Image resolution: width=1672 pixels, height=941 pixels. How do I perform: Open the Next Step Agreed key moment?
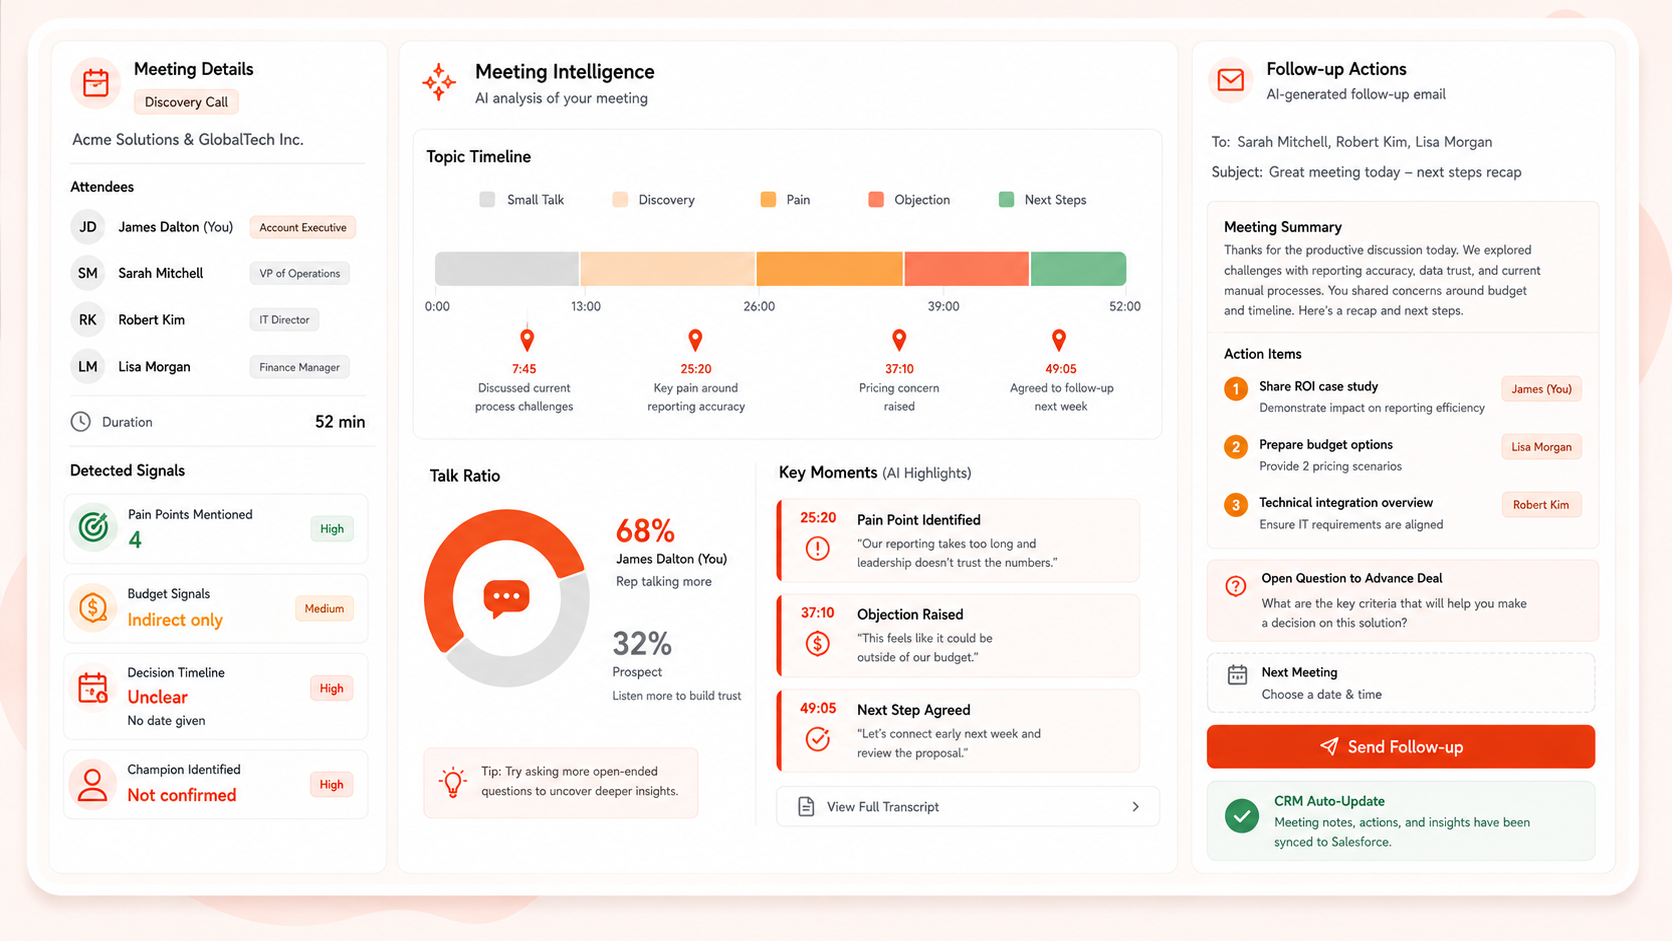[x=959, y=730]
